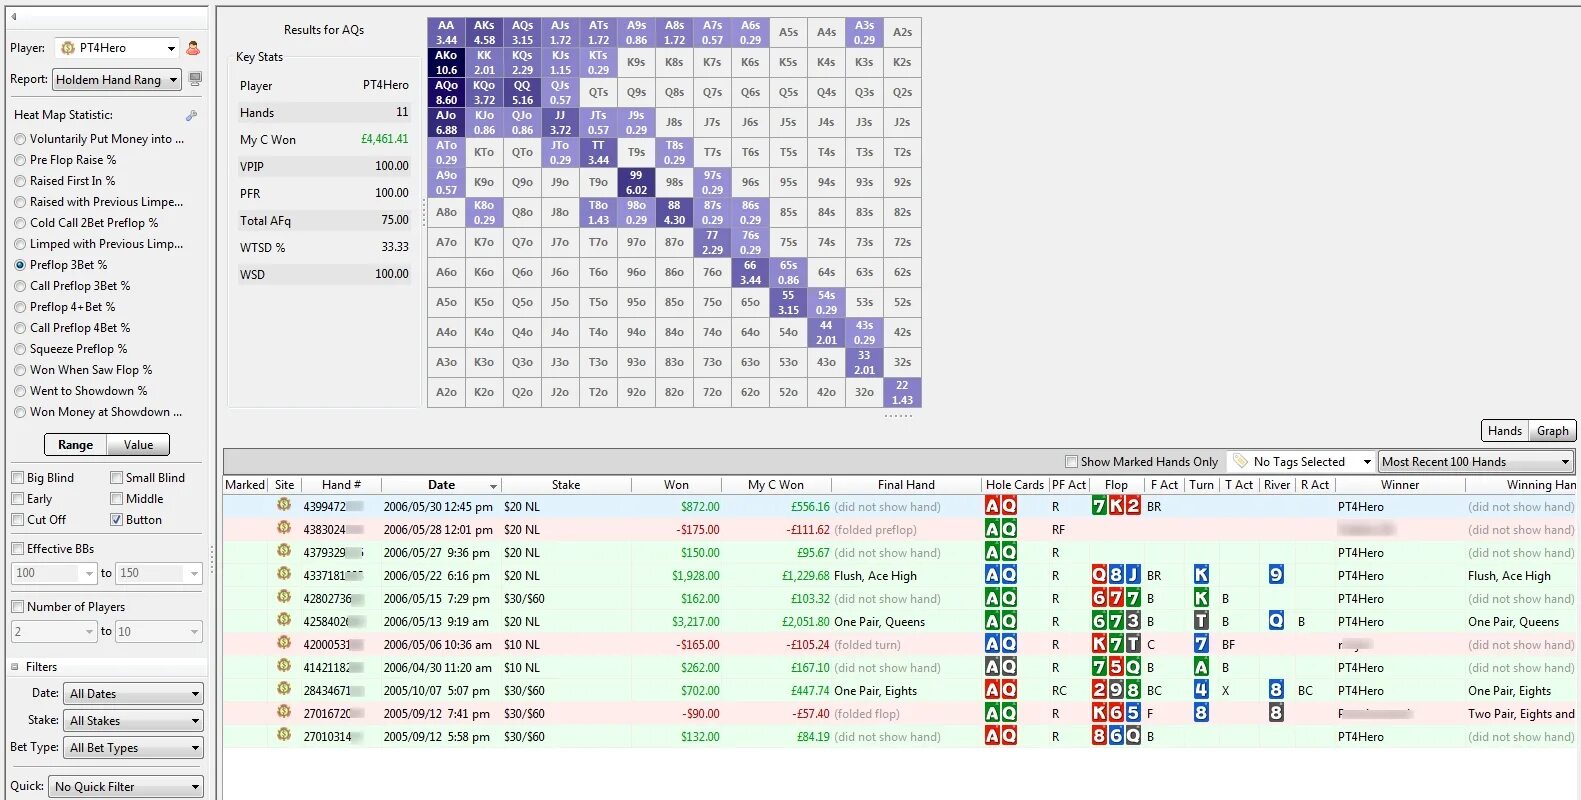Image resolution: width=1581 pixels, height=800 pixels.
Task: Open the Report dropdown Holdem Hand Range
Action: click(117, 79)
